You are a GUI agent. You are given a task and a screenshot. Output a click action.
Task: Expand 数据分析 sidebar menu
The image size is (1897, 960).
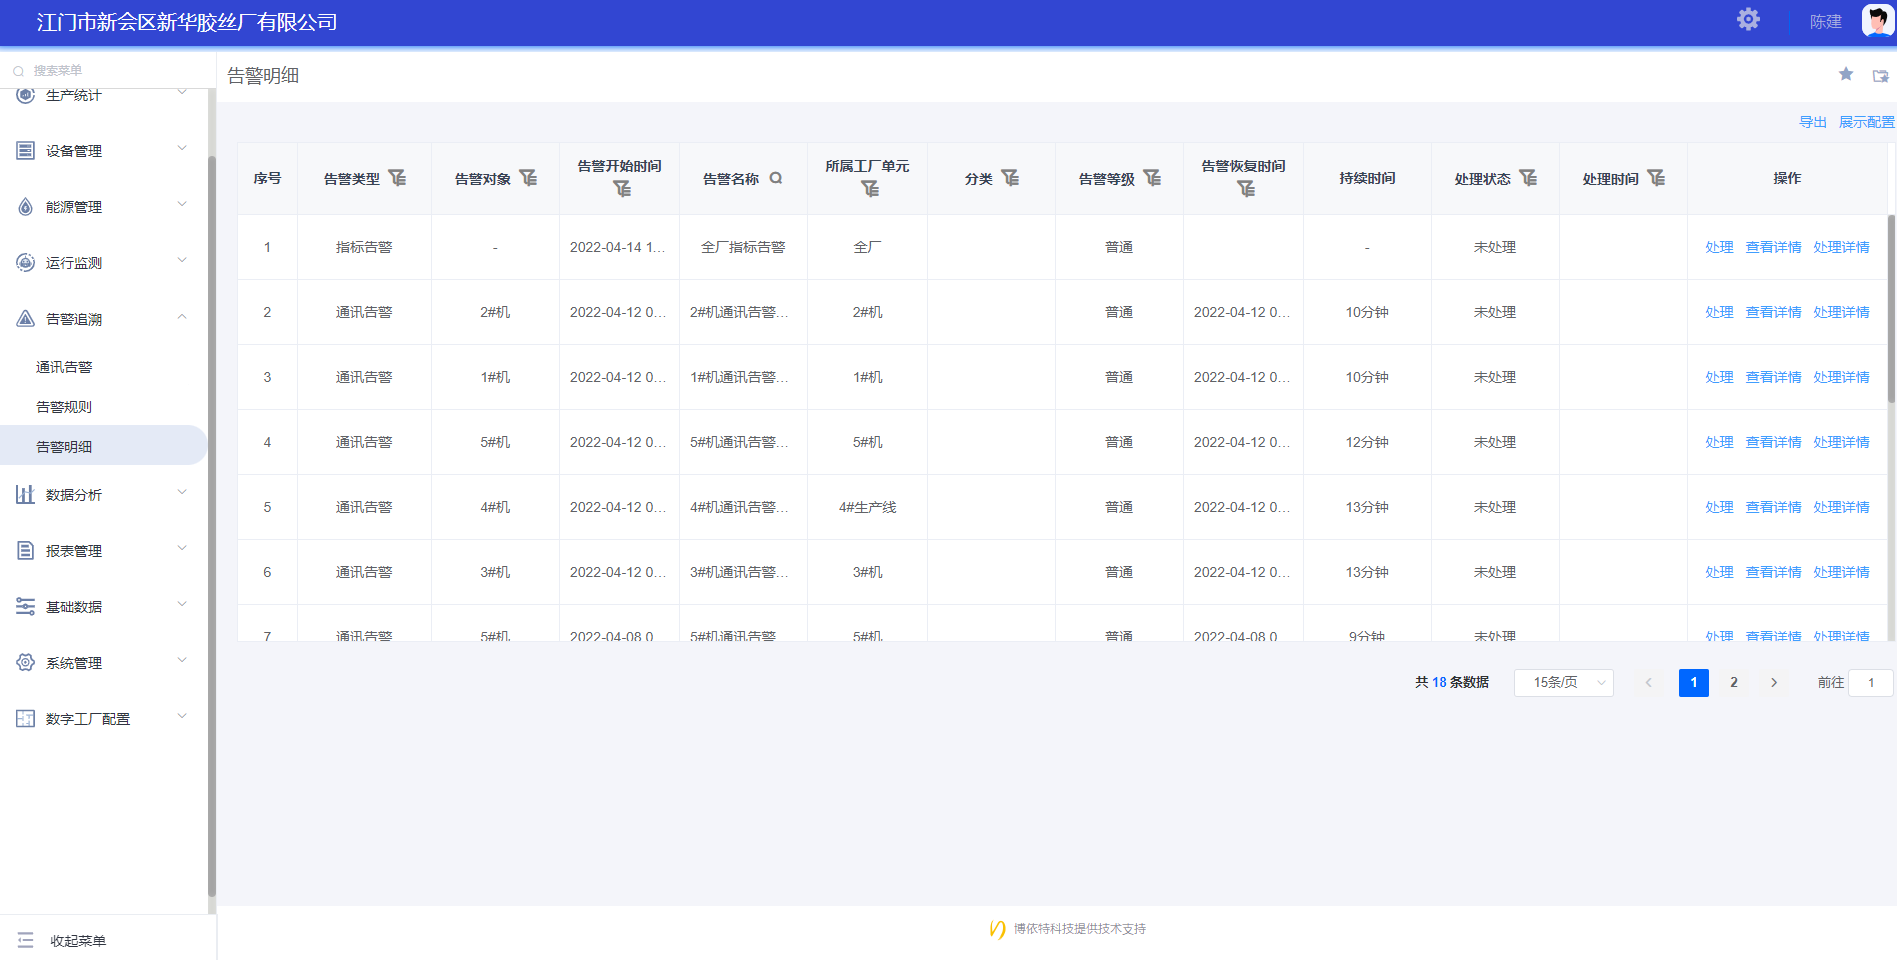102,495
